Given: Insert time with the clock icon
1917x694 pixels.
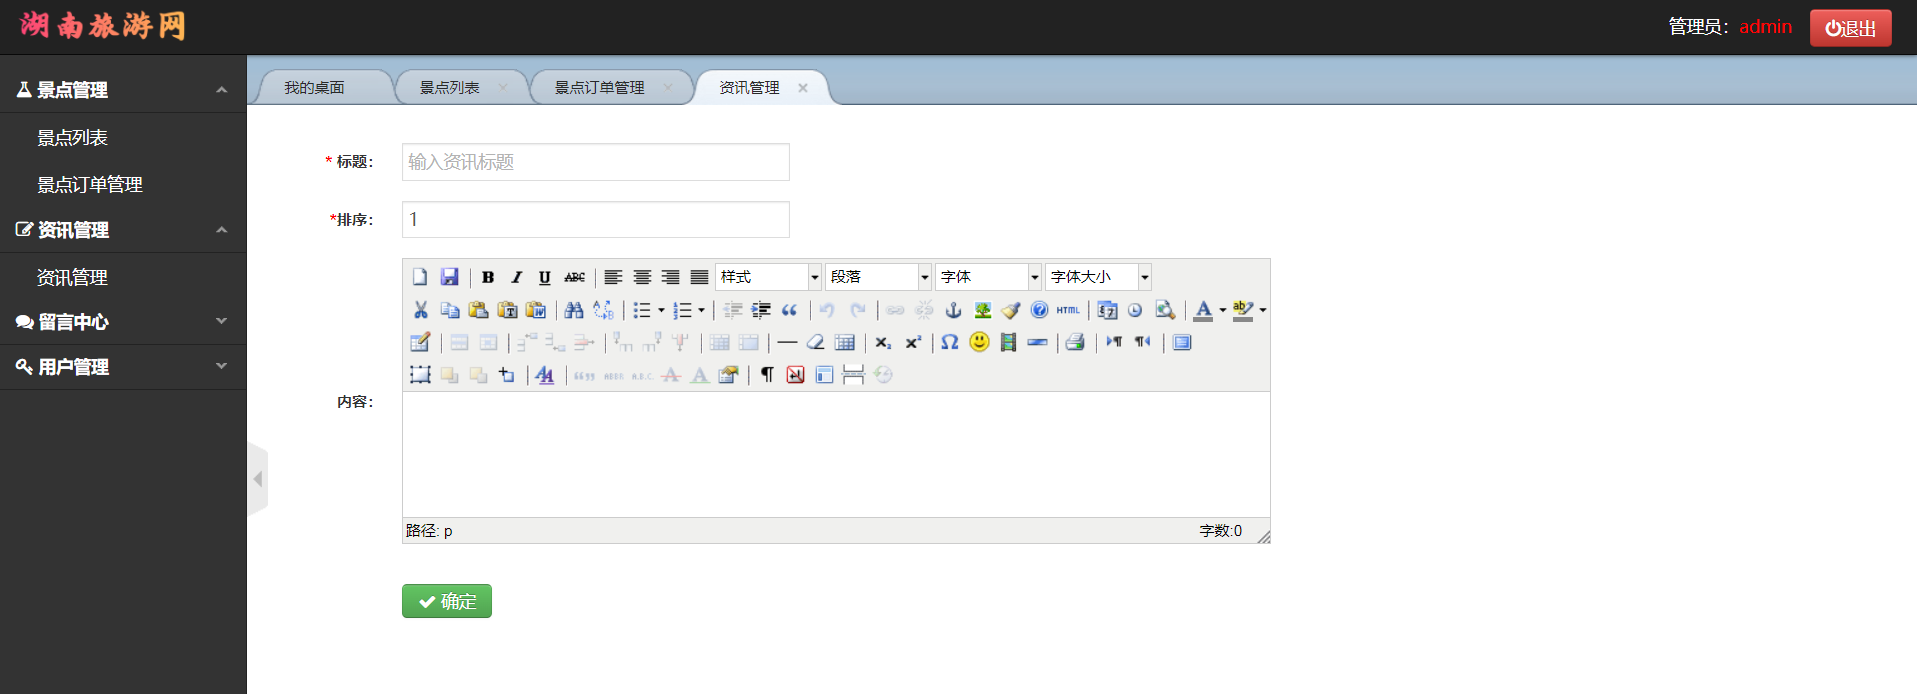Looking at the screenshot, I should click(1135, 310).
